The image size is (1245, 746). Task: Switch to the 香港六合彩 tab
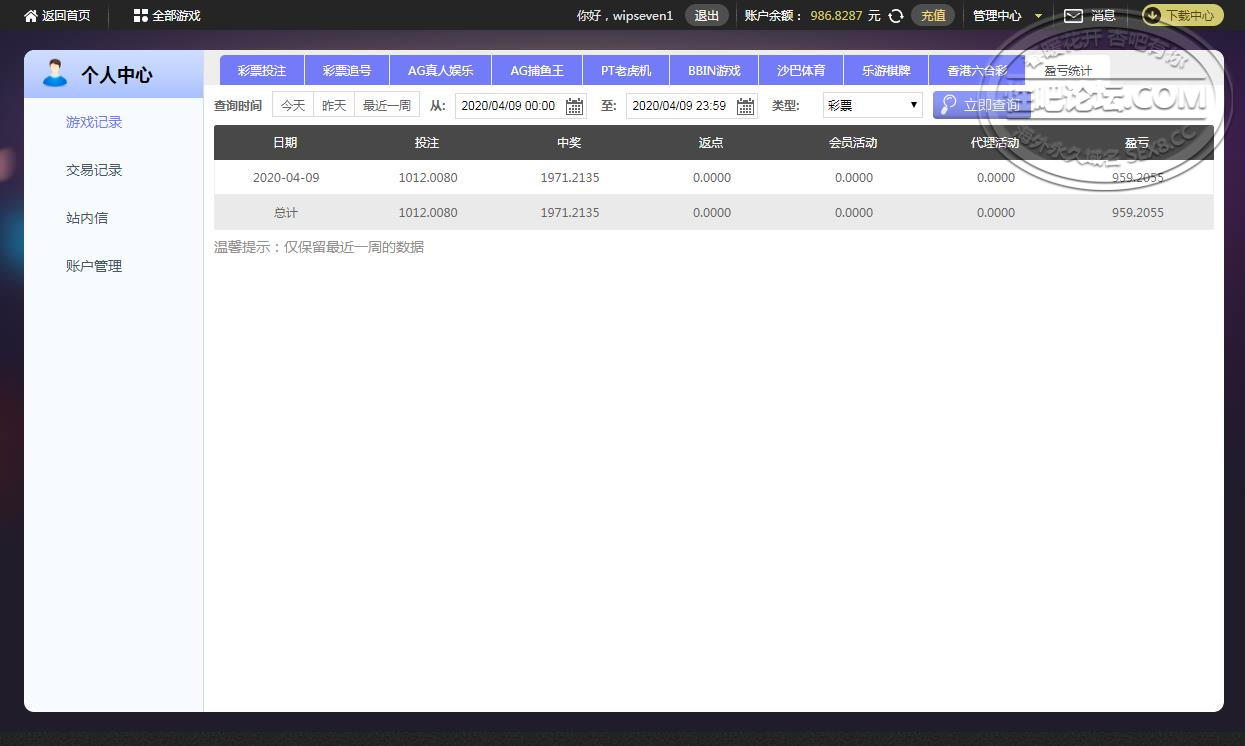click(x=977, y=70)
